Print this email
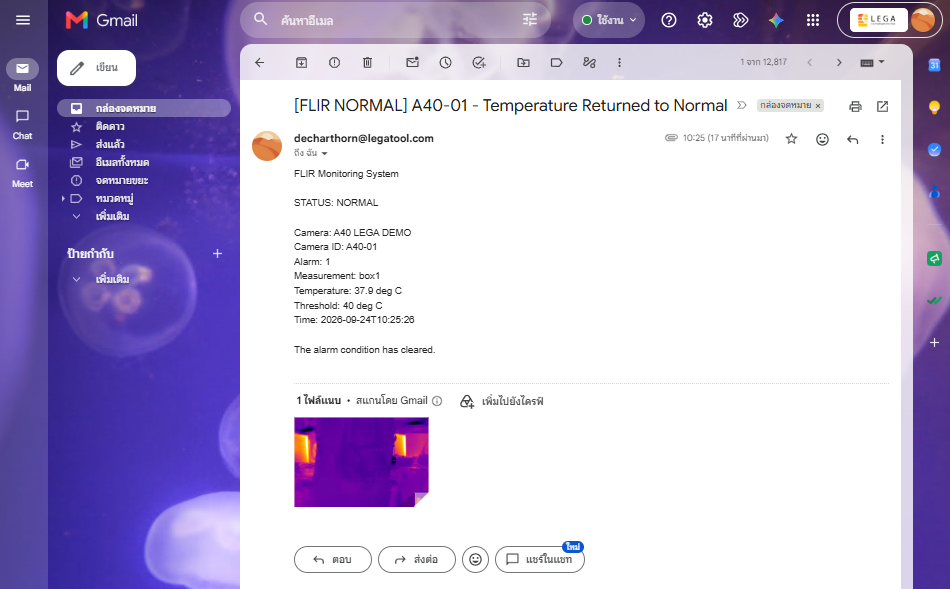This screenshot has width=950, height=589. tap(855, 107)
